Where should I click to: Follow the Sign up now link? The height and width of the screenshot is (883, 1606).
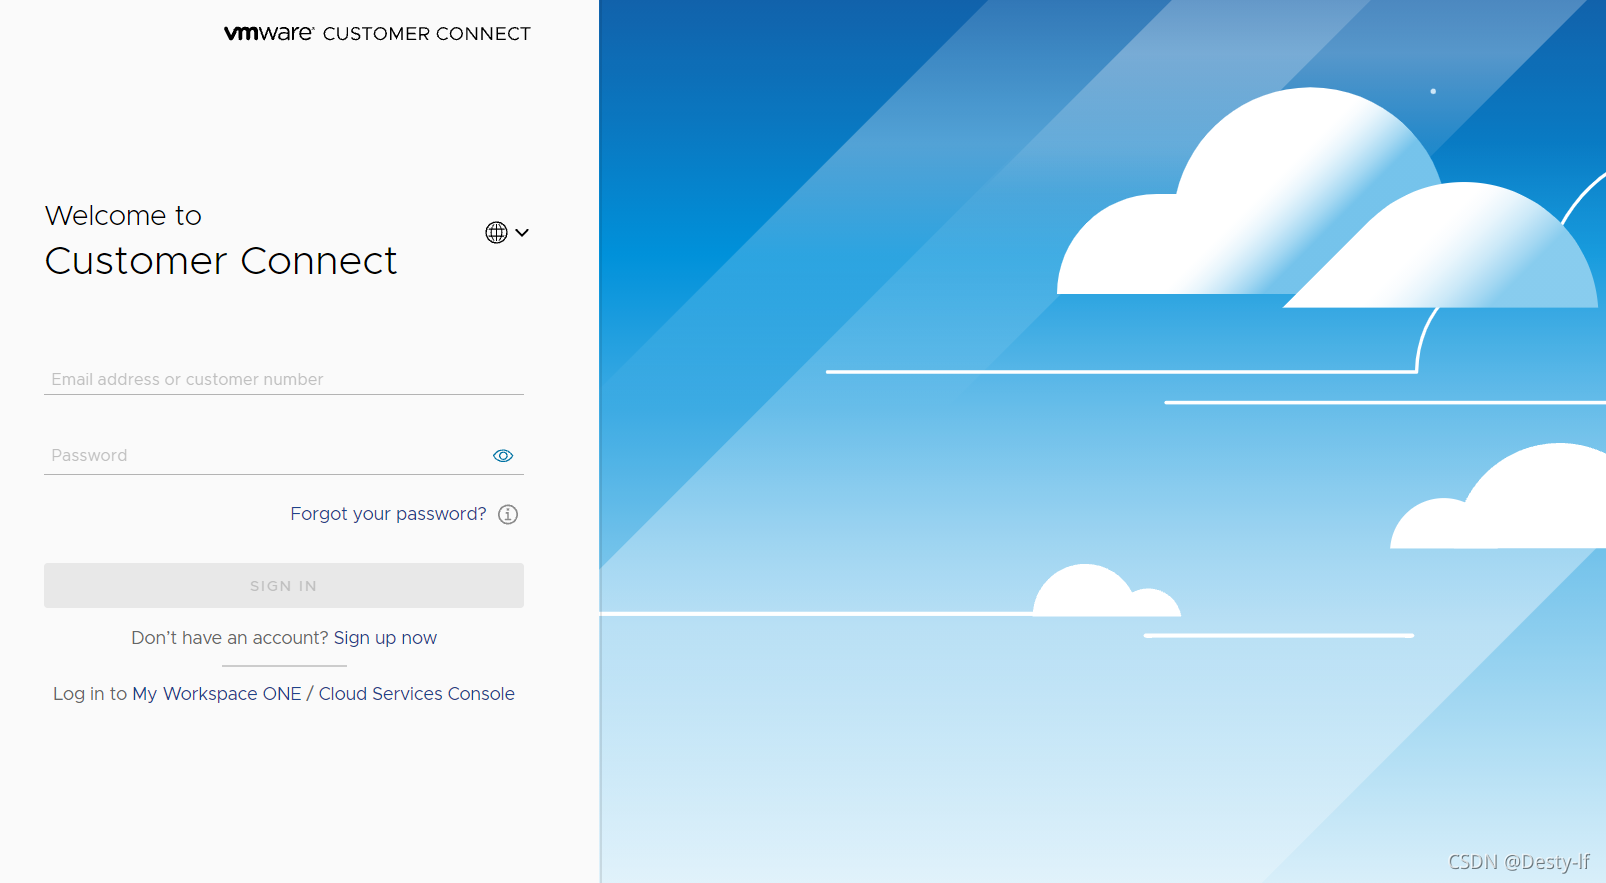(385, 638)
